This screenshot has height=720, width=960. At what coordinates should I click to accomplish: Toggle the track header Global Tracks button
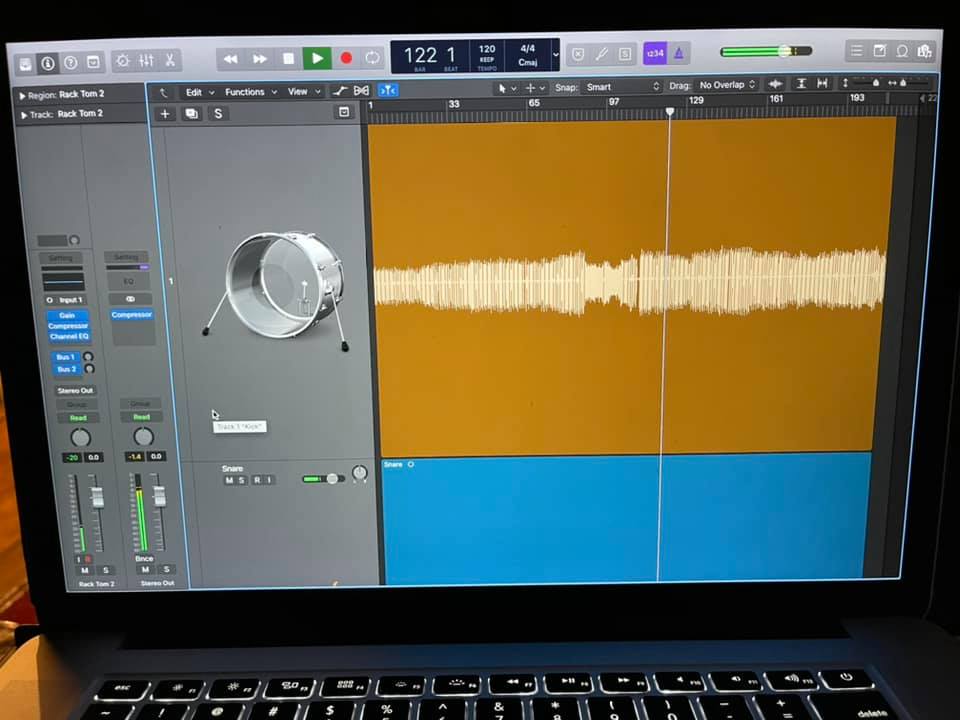343,111
